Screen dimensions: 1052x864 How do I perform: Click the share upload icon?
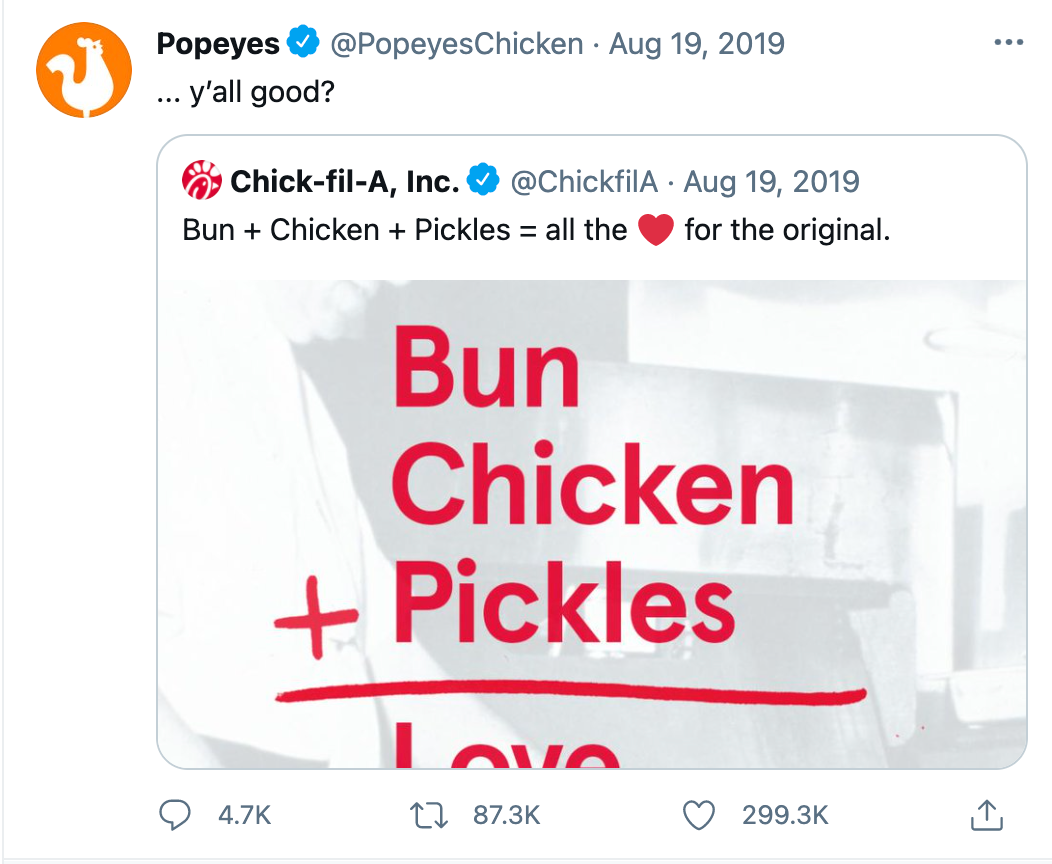click(986, 815)
